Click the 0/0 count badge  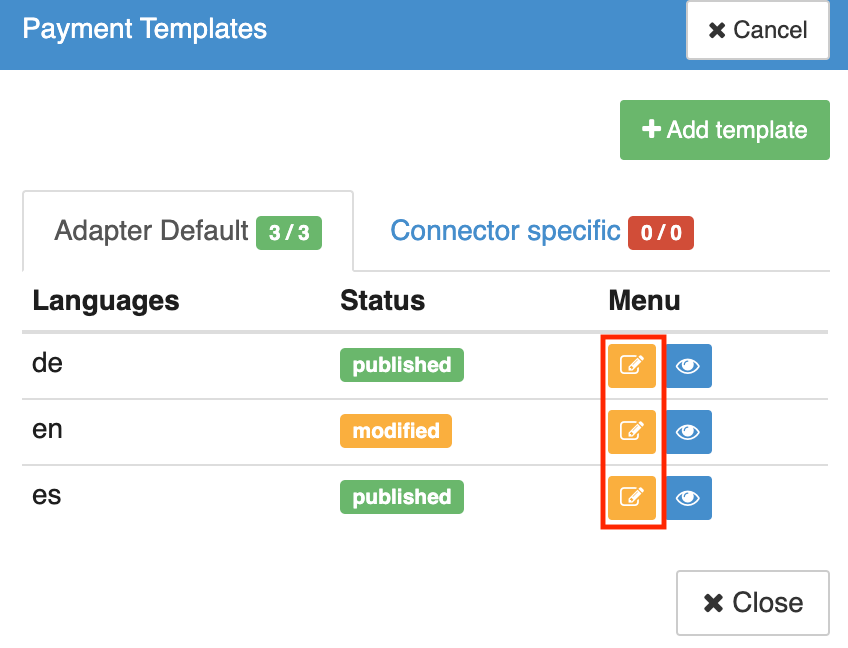coord(661,233)
